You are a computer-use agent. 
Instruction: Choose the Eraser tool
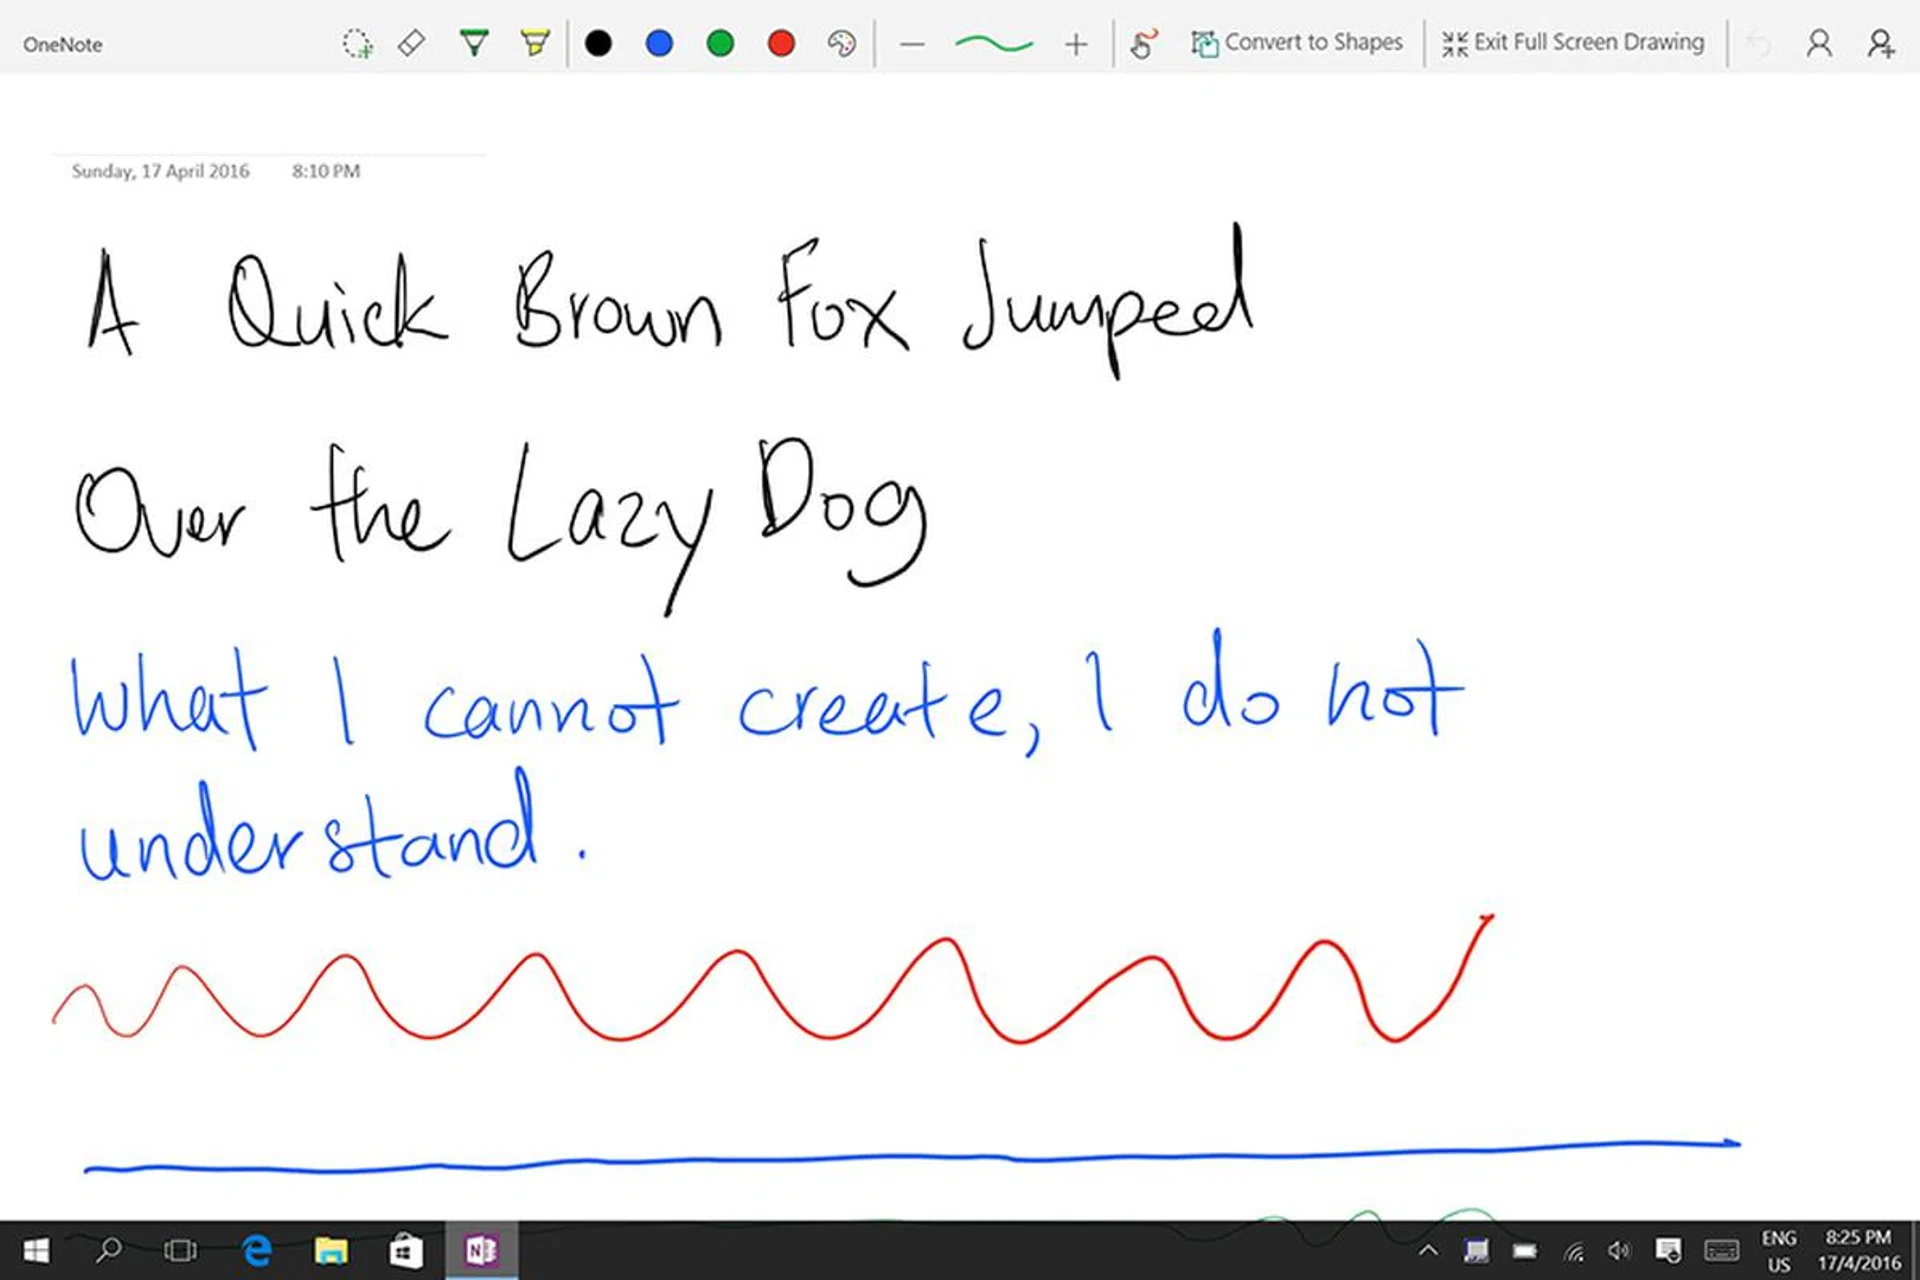pos(412,44)
